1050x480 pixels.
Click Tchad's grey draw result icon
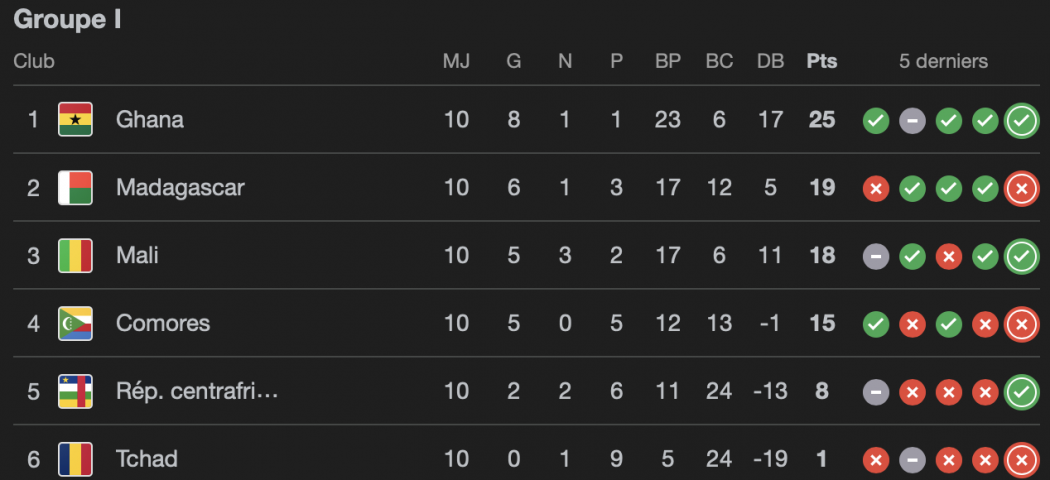click(911, 460)
